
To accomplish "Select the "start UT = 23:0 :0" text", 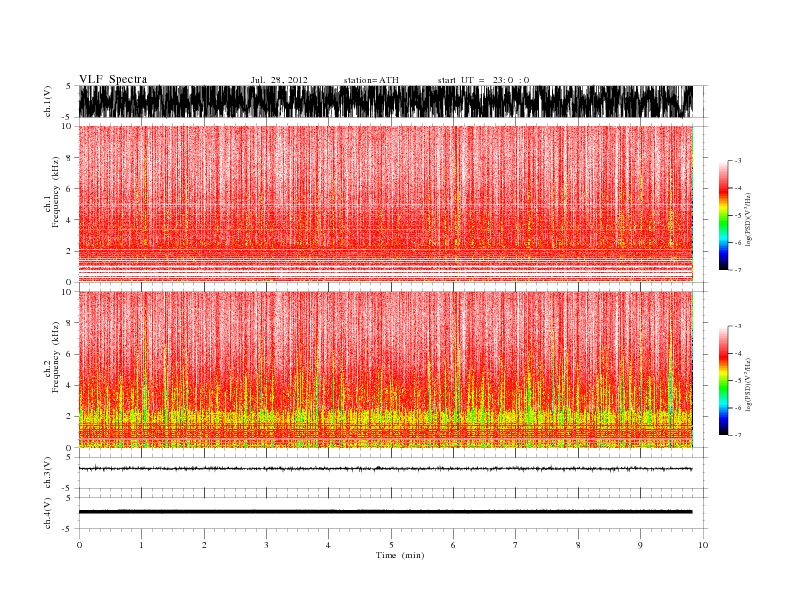I will [x=483, y=80].
